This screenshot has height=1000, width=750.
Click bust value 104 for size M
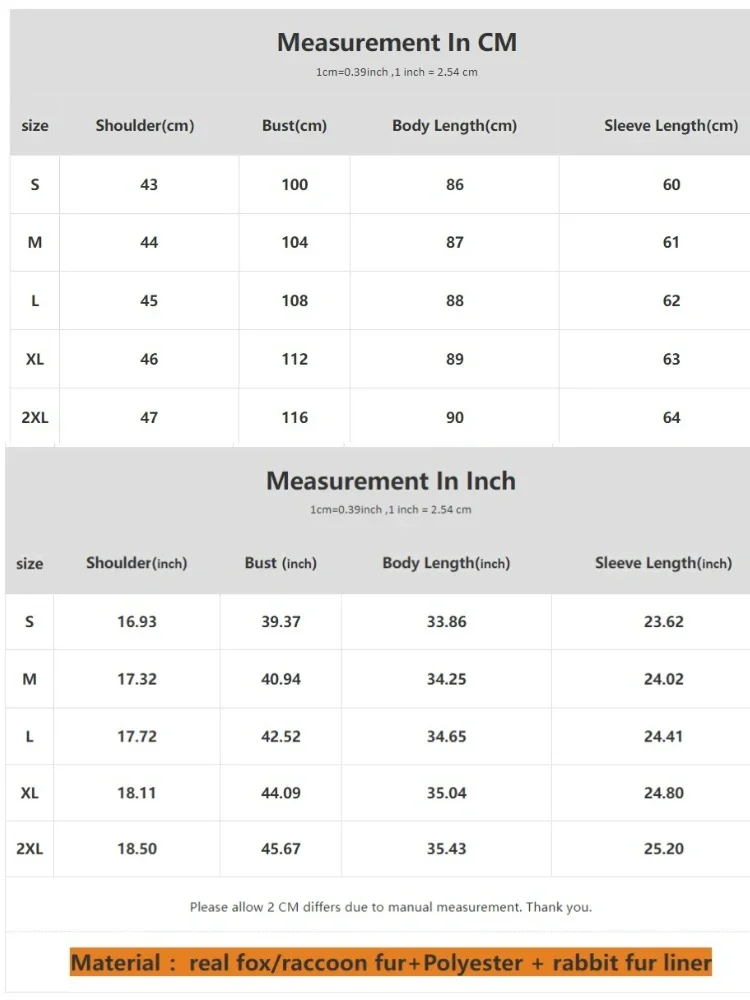(294, 243)
